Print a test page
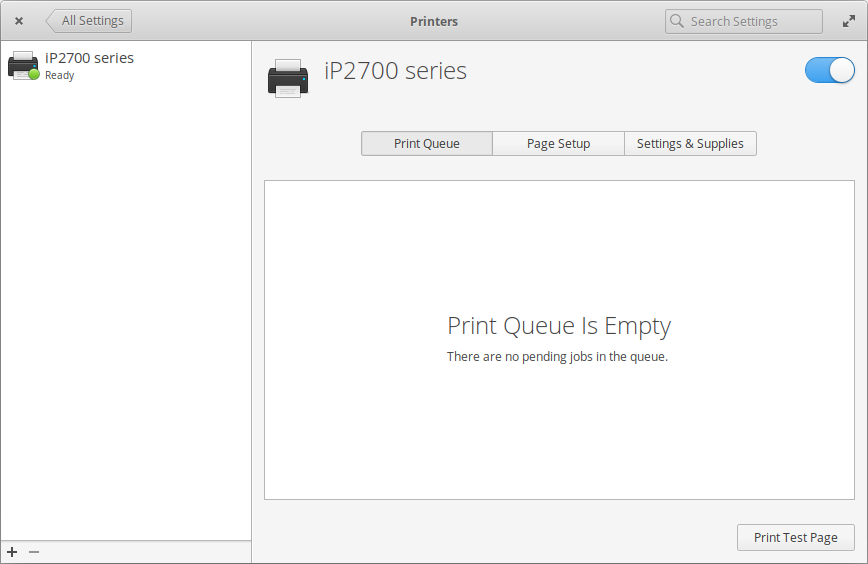868x564 pixels. (x=795, y=537)
